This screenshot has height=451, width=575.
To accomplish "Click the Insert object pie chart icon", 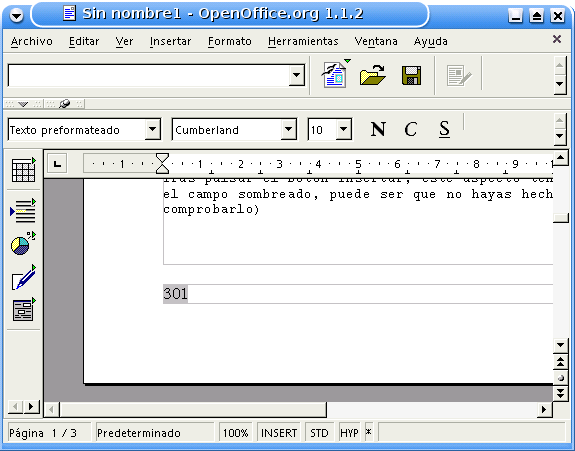I will click(x=23, y=243).
